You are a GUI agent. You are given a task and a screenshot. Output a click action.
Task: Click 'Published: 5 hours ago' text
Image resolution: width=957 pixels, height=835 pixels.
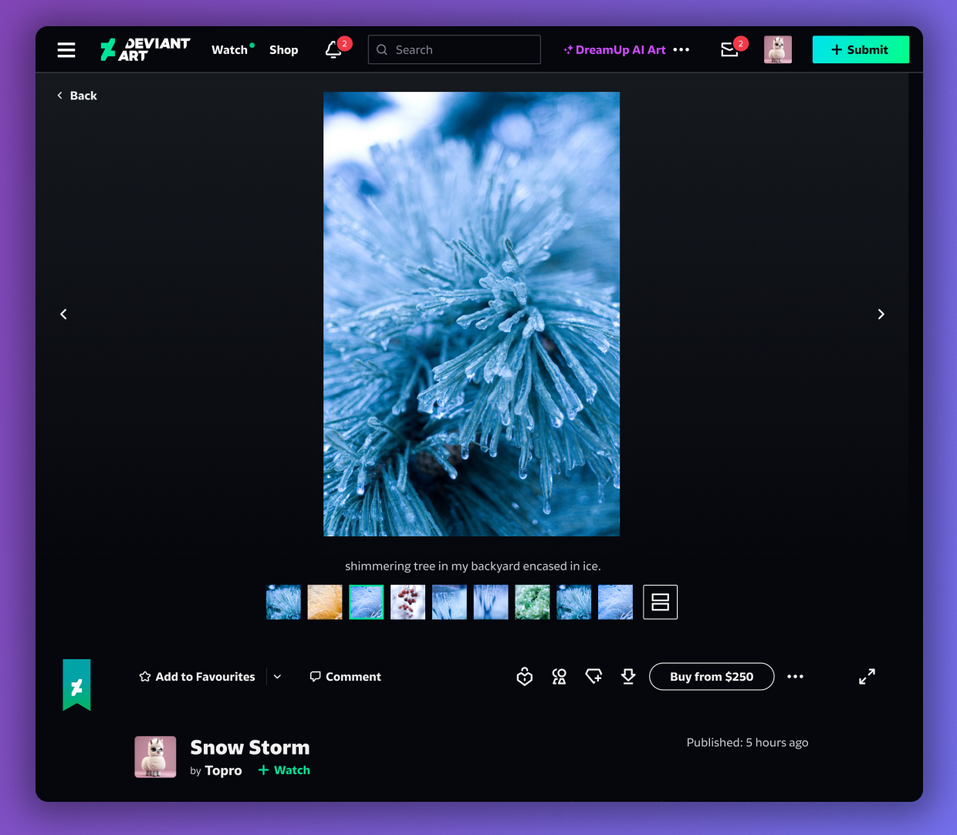(x=747, y=742)
